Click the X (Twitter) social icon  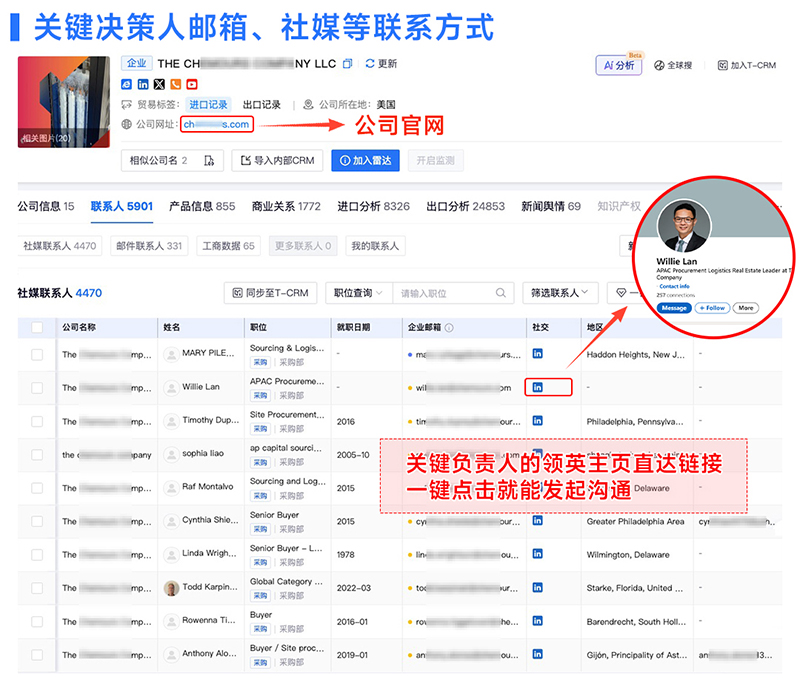[158, 84]
